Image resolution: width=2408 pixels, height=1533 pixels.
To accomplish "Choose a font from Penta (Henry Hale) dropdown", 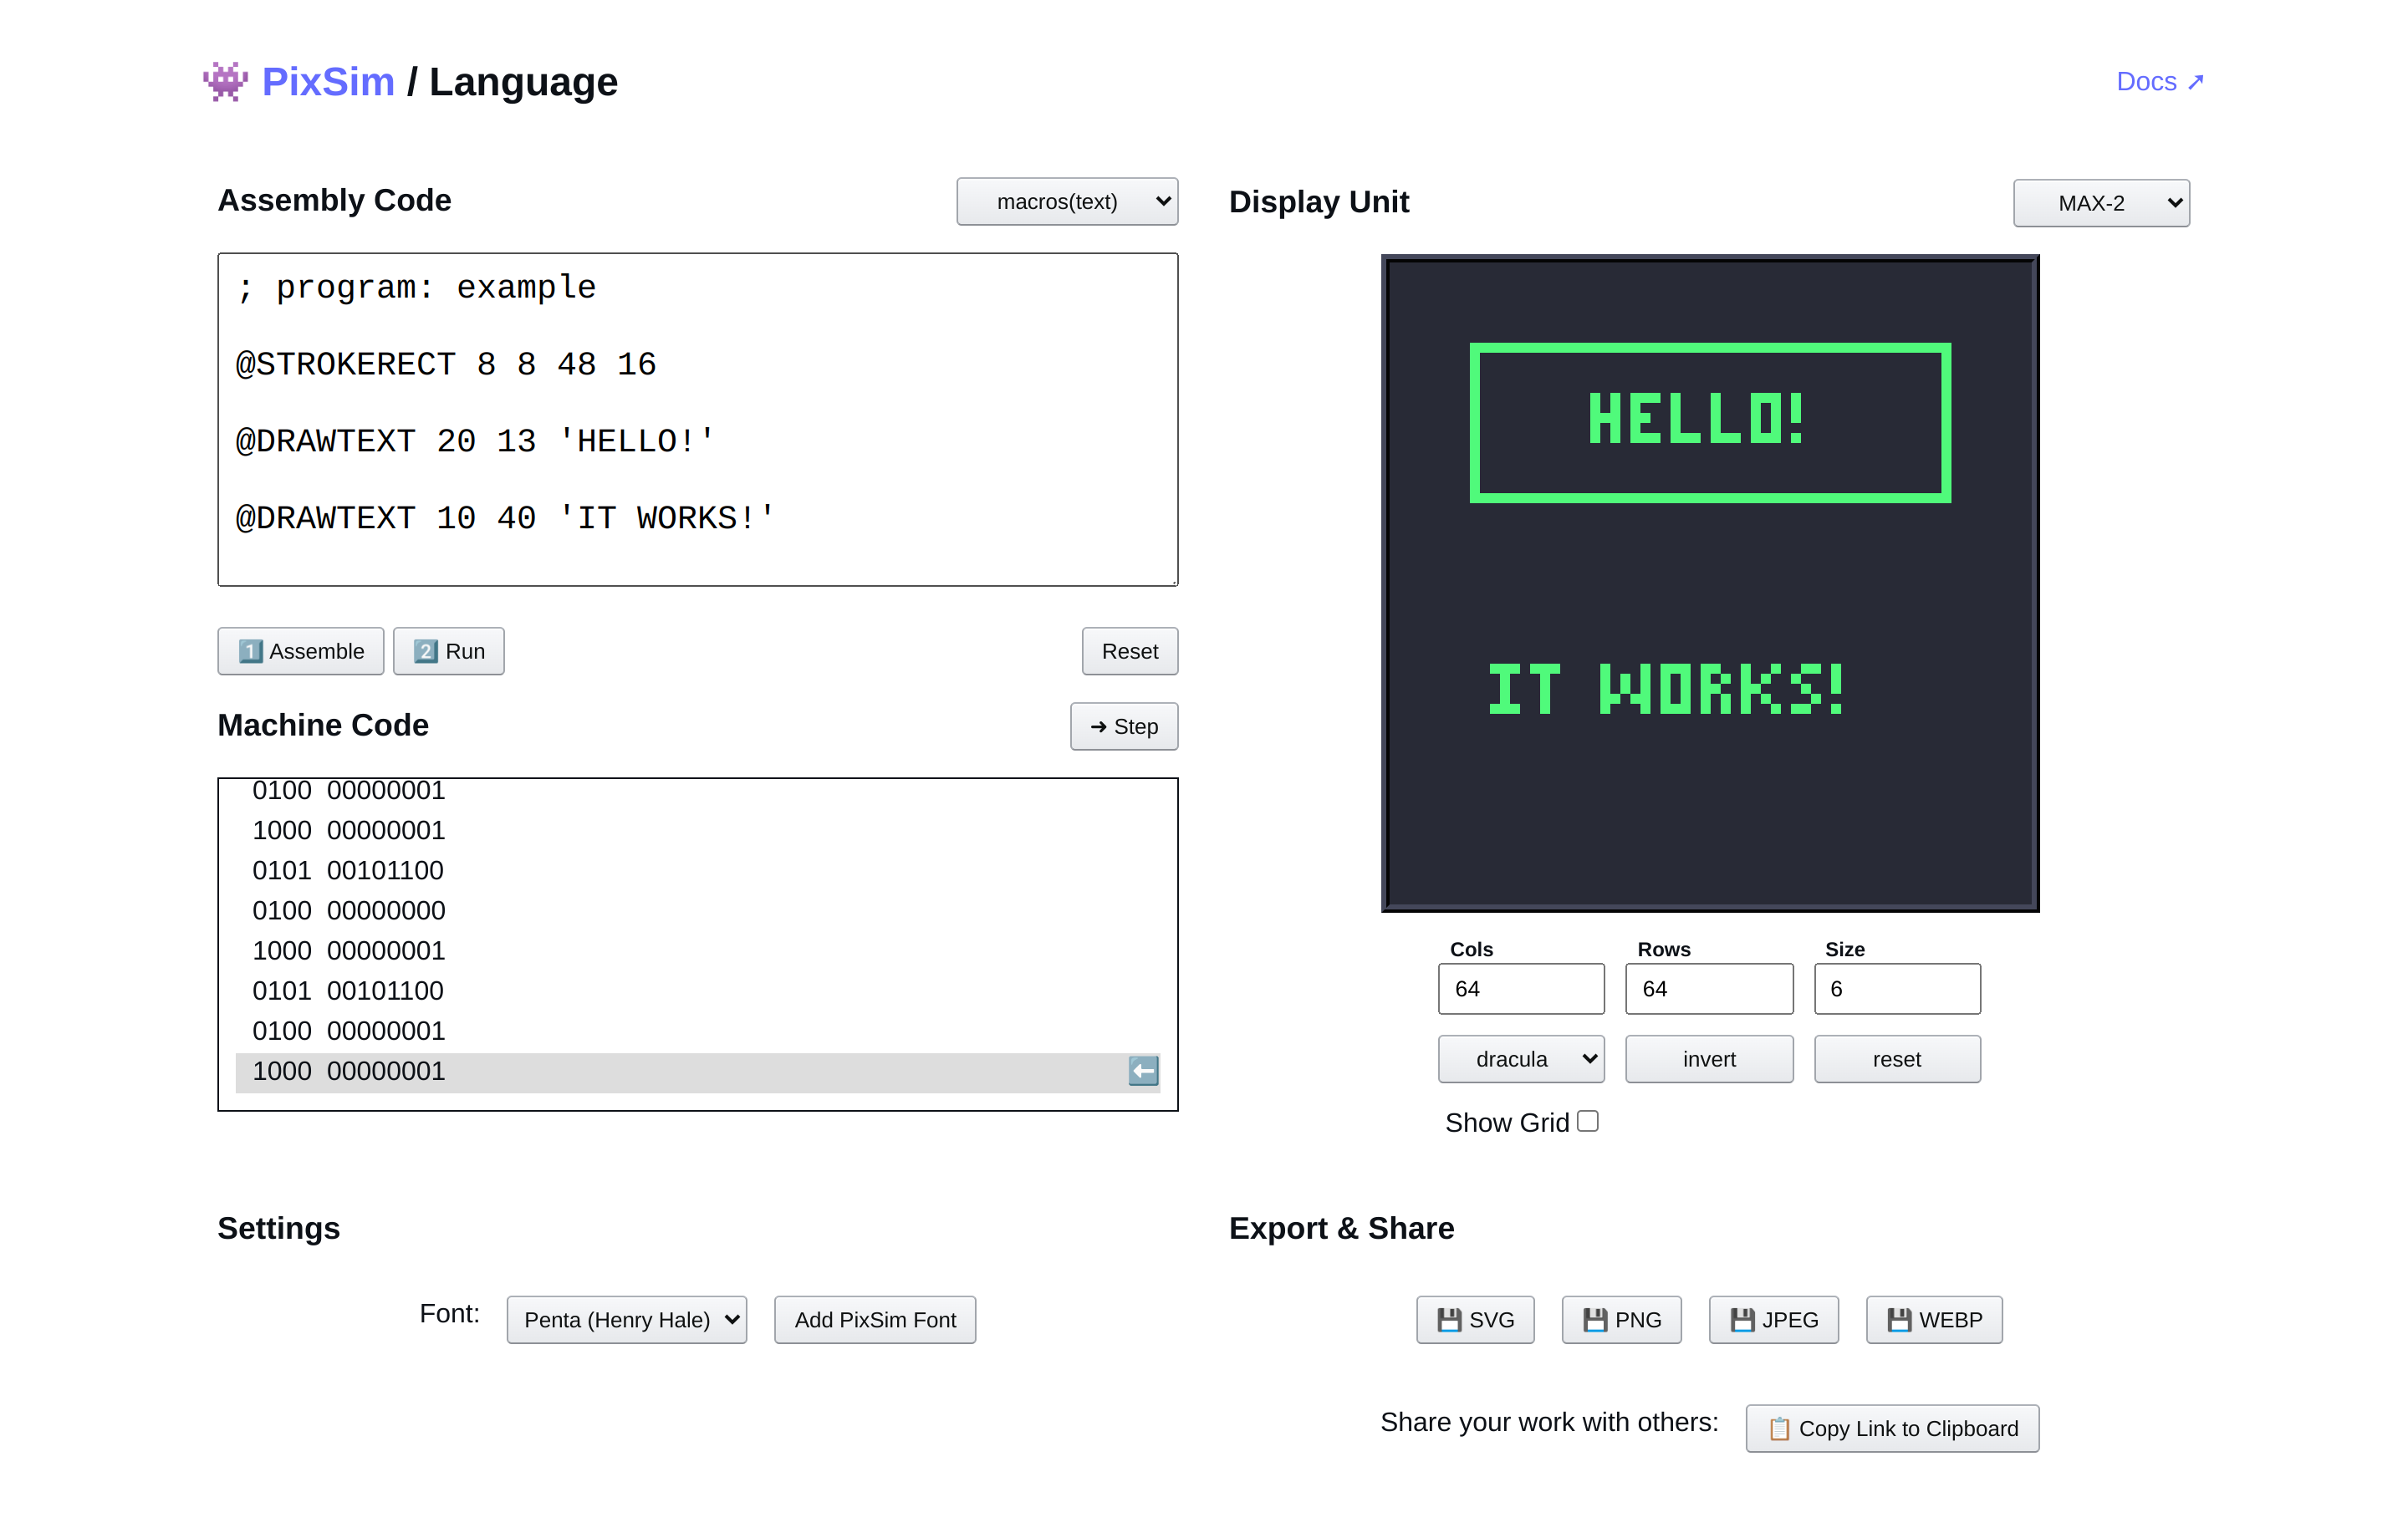I will [x=627, y=1320].
